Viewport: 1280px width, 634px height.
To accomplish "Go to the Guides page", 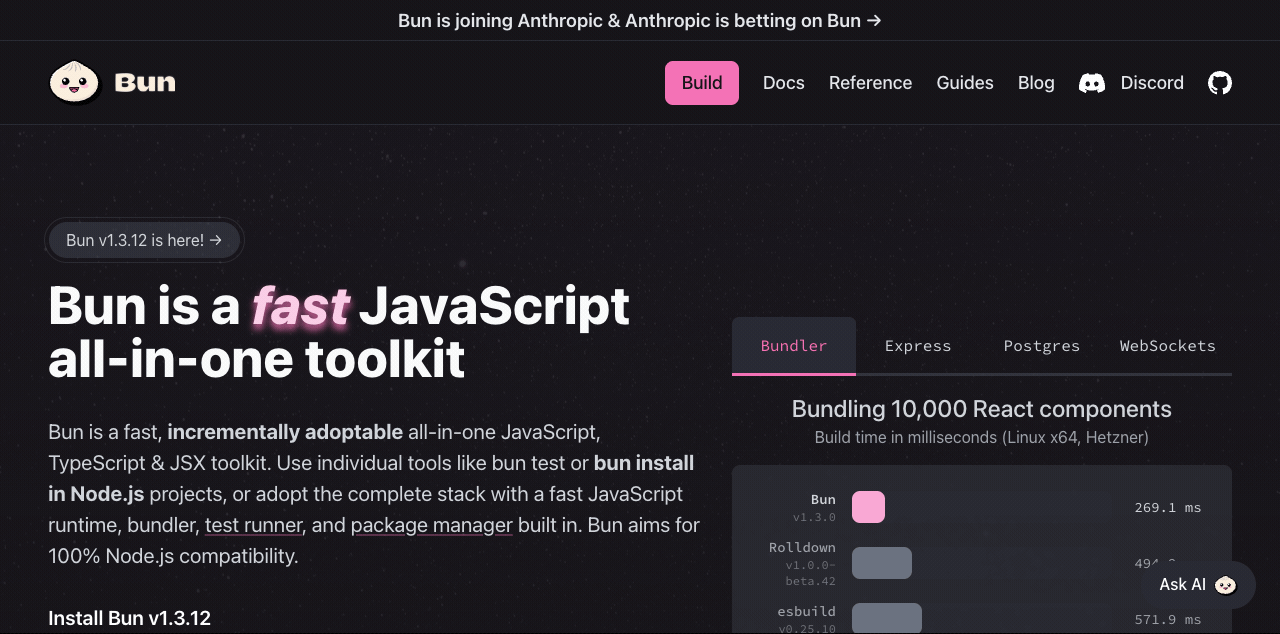I will point(965,83).
